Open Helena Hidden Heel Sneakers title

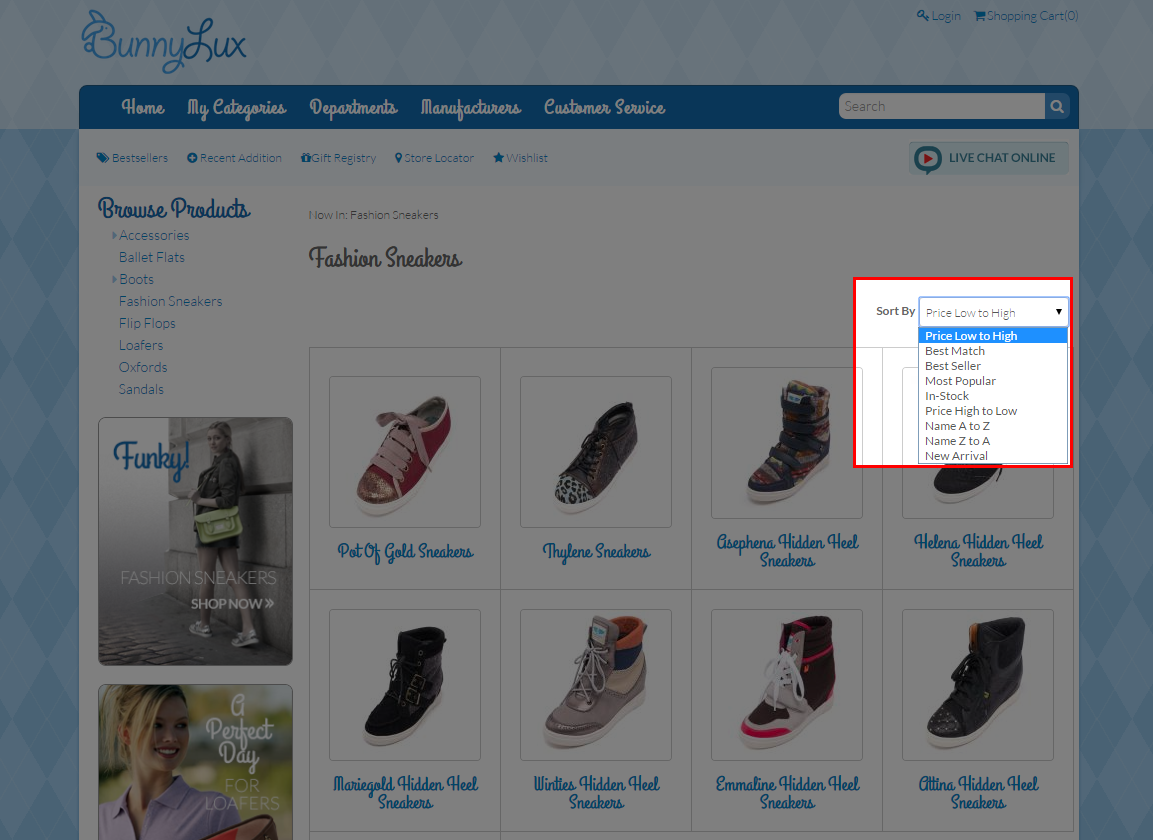[x=978, y=552]
